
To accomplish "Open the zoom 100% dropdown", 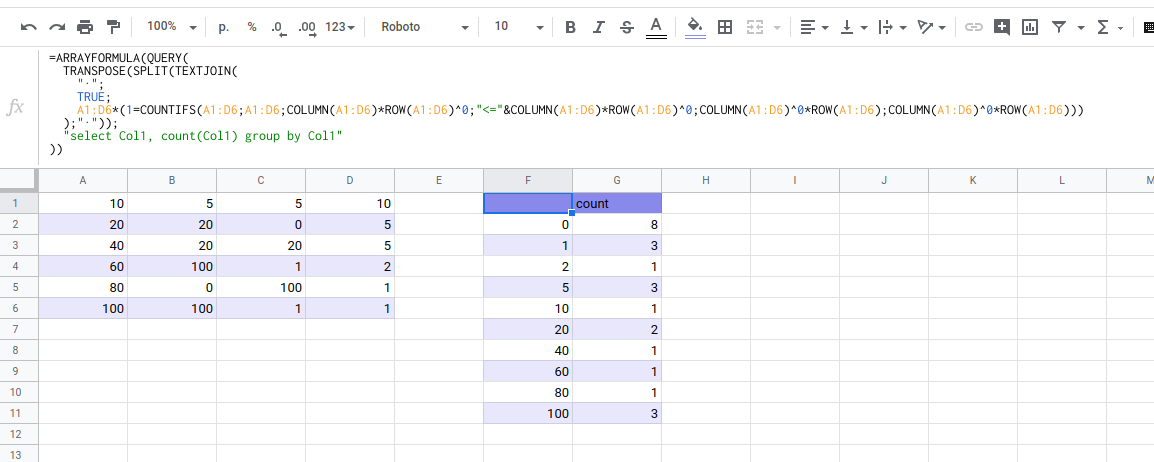I will 171,26.
